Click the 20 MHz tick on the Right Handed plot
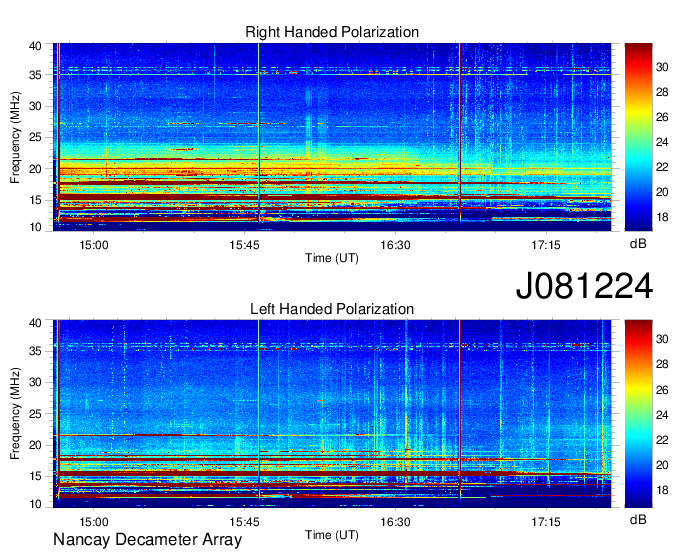The width and height of the screenshot is (680, 552). coord(35,169)
